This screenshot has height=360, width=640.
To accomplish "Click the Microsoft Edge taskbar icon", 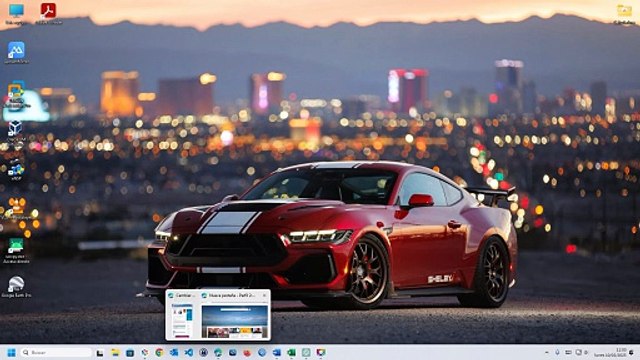I will (218, 352).
